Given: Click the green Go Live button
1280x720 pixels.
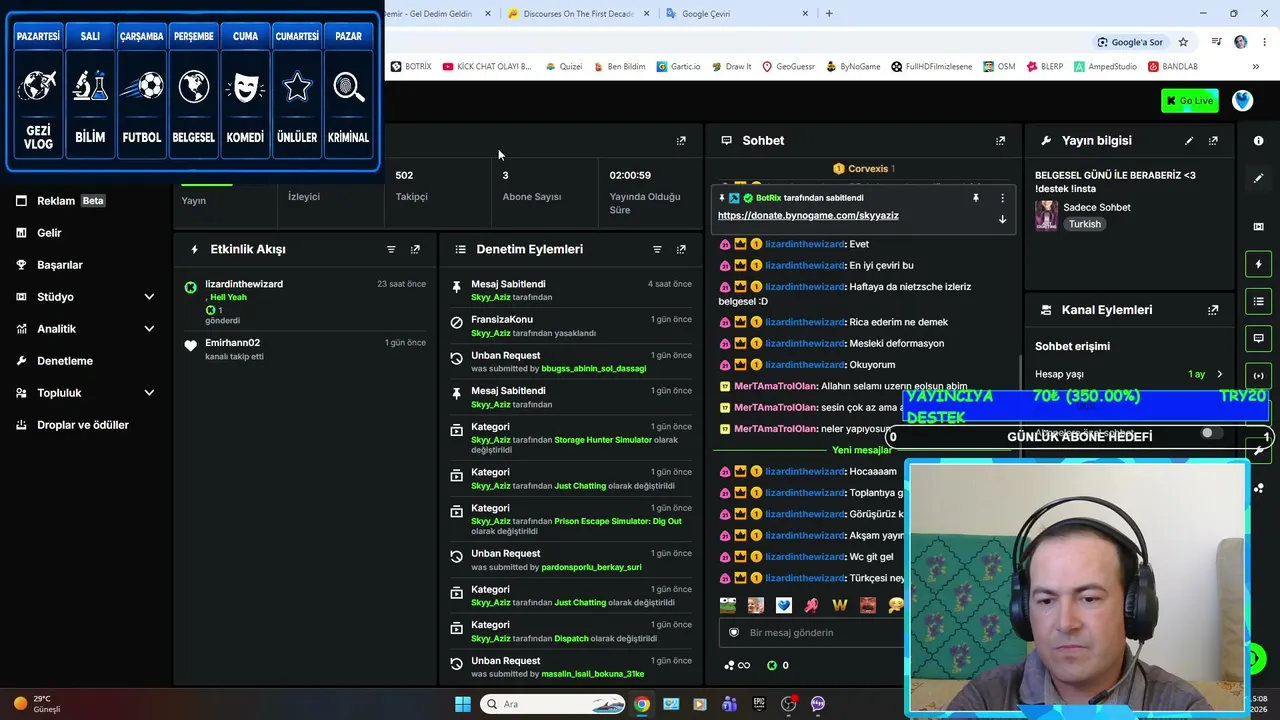Looking at the screenshot, I should 1190,100.
